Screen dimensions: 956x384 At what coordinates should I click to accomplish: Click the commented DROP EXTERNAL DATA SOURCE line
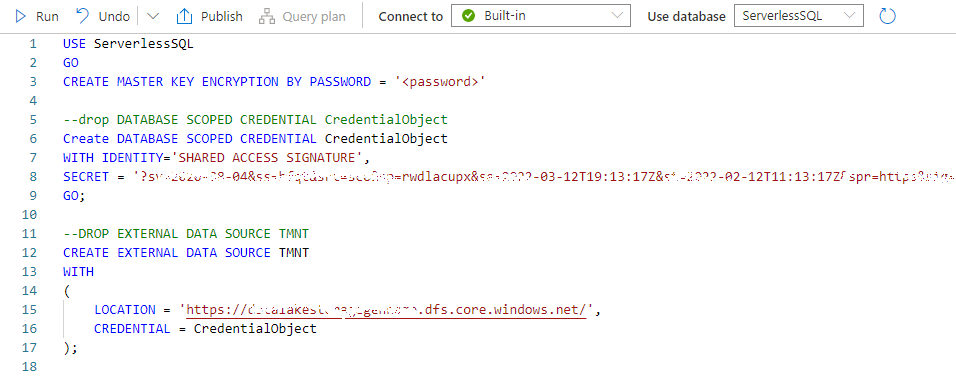pos(186,233)
